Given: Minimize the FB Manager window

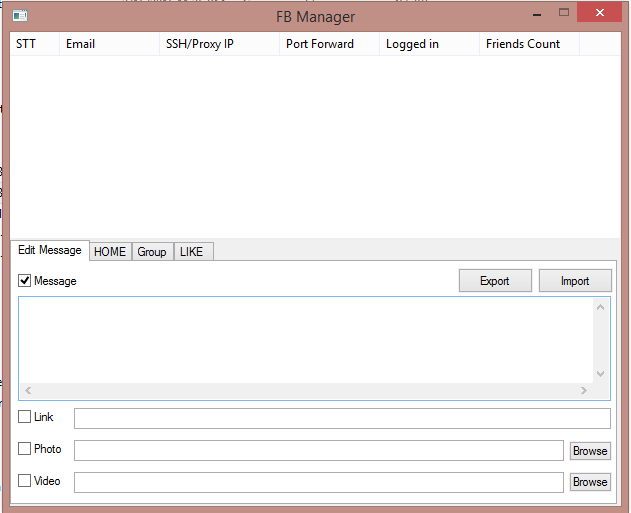Looking at the screenshot, I should tap(537, 14).
